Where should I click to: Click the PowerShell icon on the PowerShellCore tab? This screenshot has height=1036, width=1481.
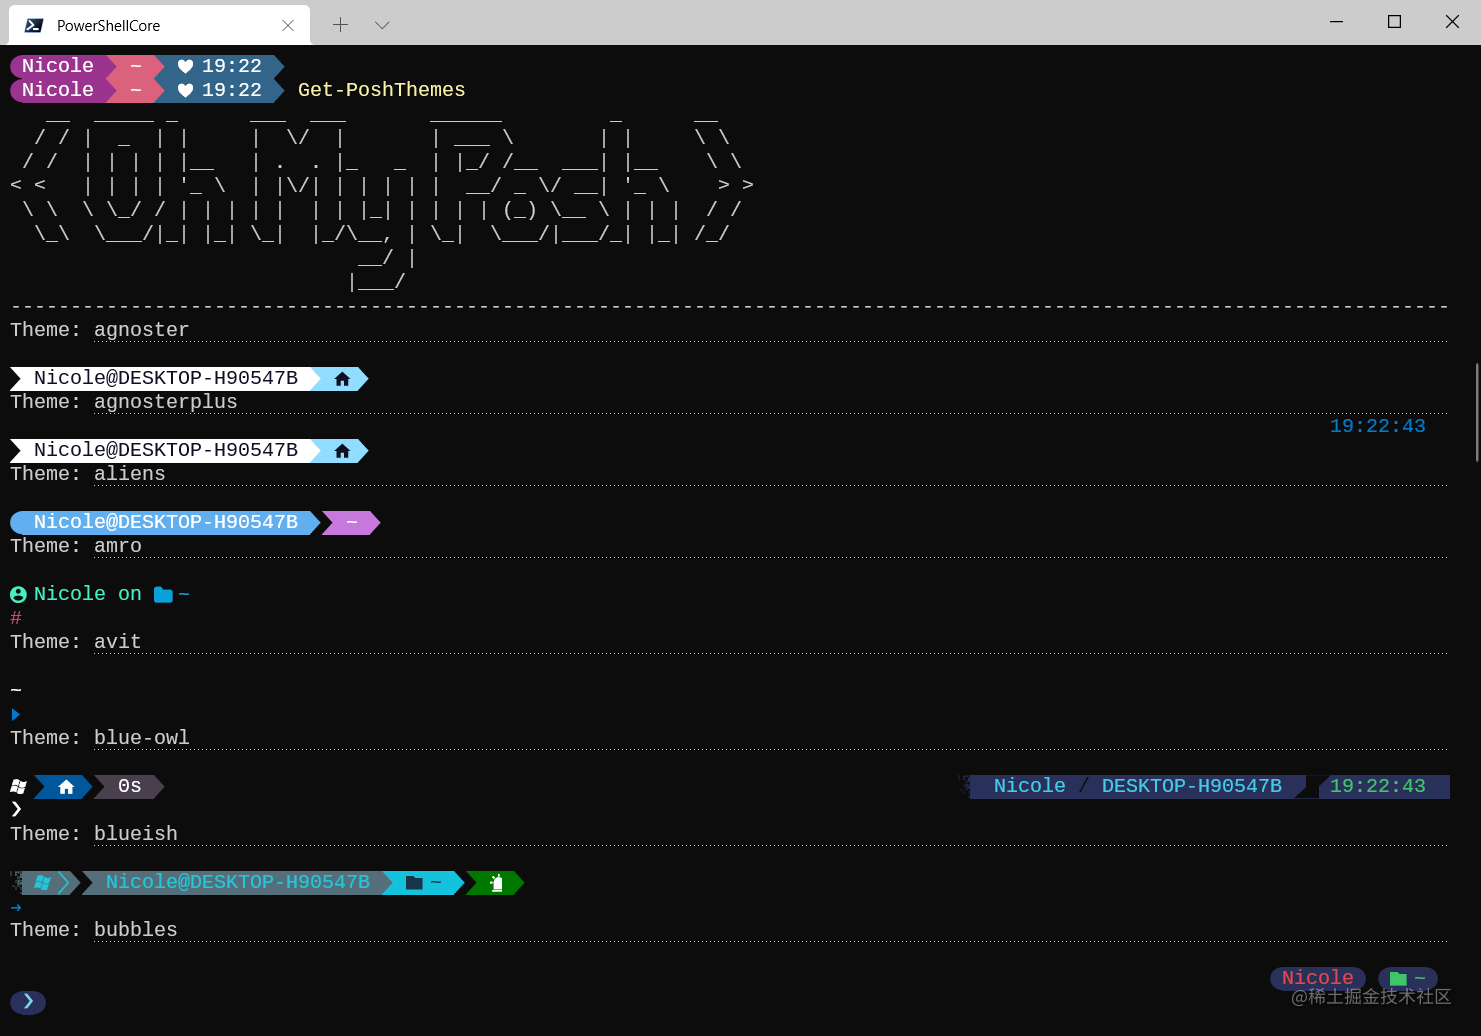pyautogui.click(x=33, y=24)
